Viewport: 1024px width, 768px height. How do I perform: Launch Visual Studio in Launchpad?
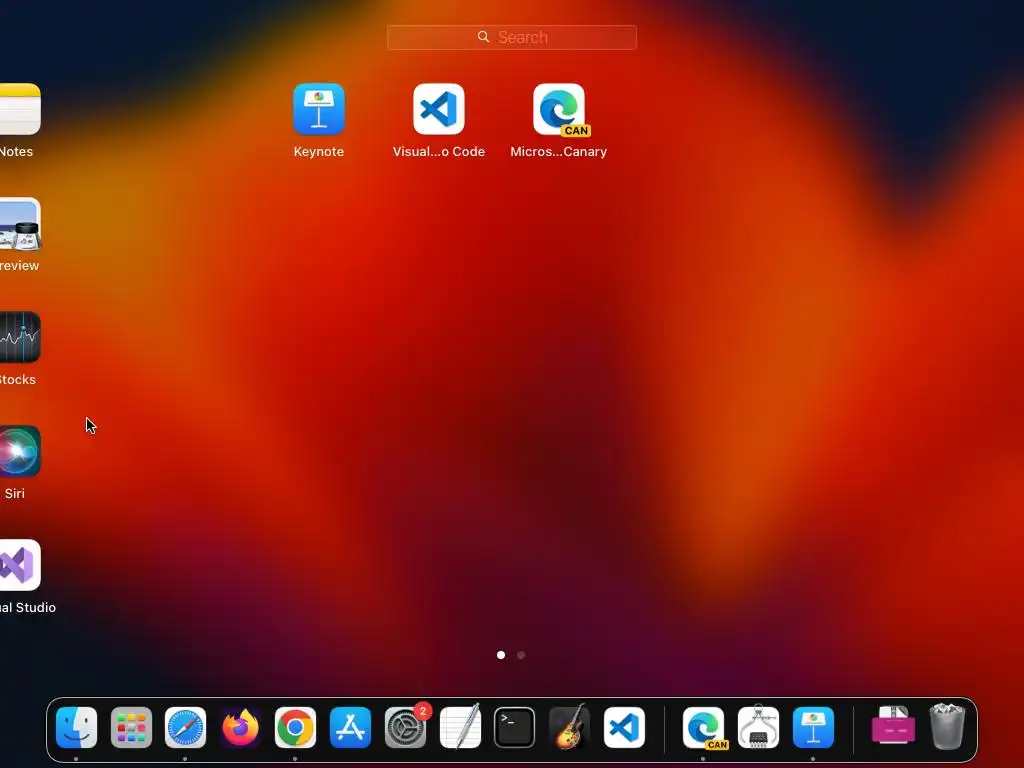20,566
